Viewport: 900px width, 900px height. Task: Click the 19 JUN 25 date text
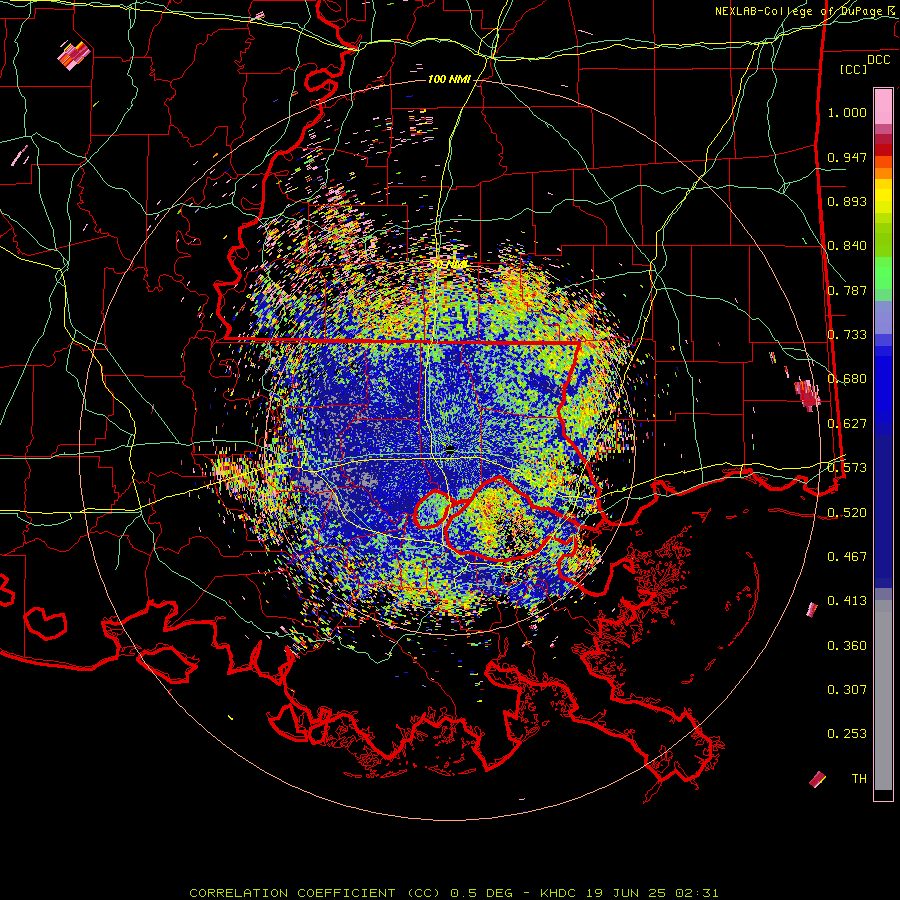pos(626,893)
